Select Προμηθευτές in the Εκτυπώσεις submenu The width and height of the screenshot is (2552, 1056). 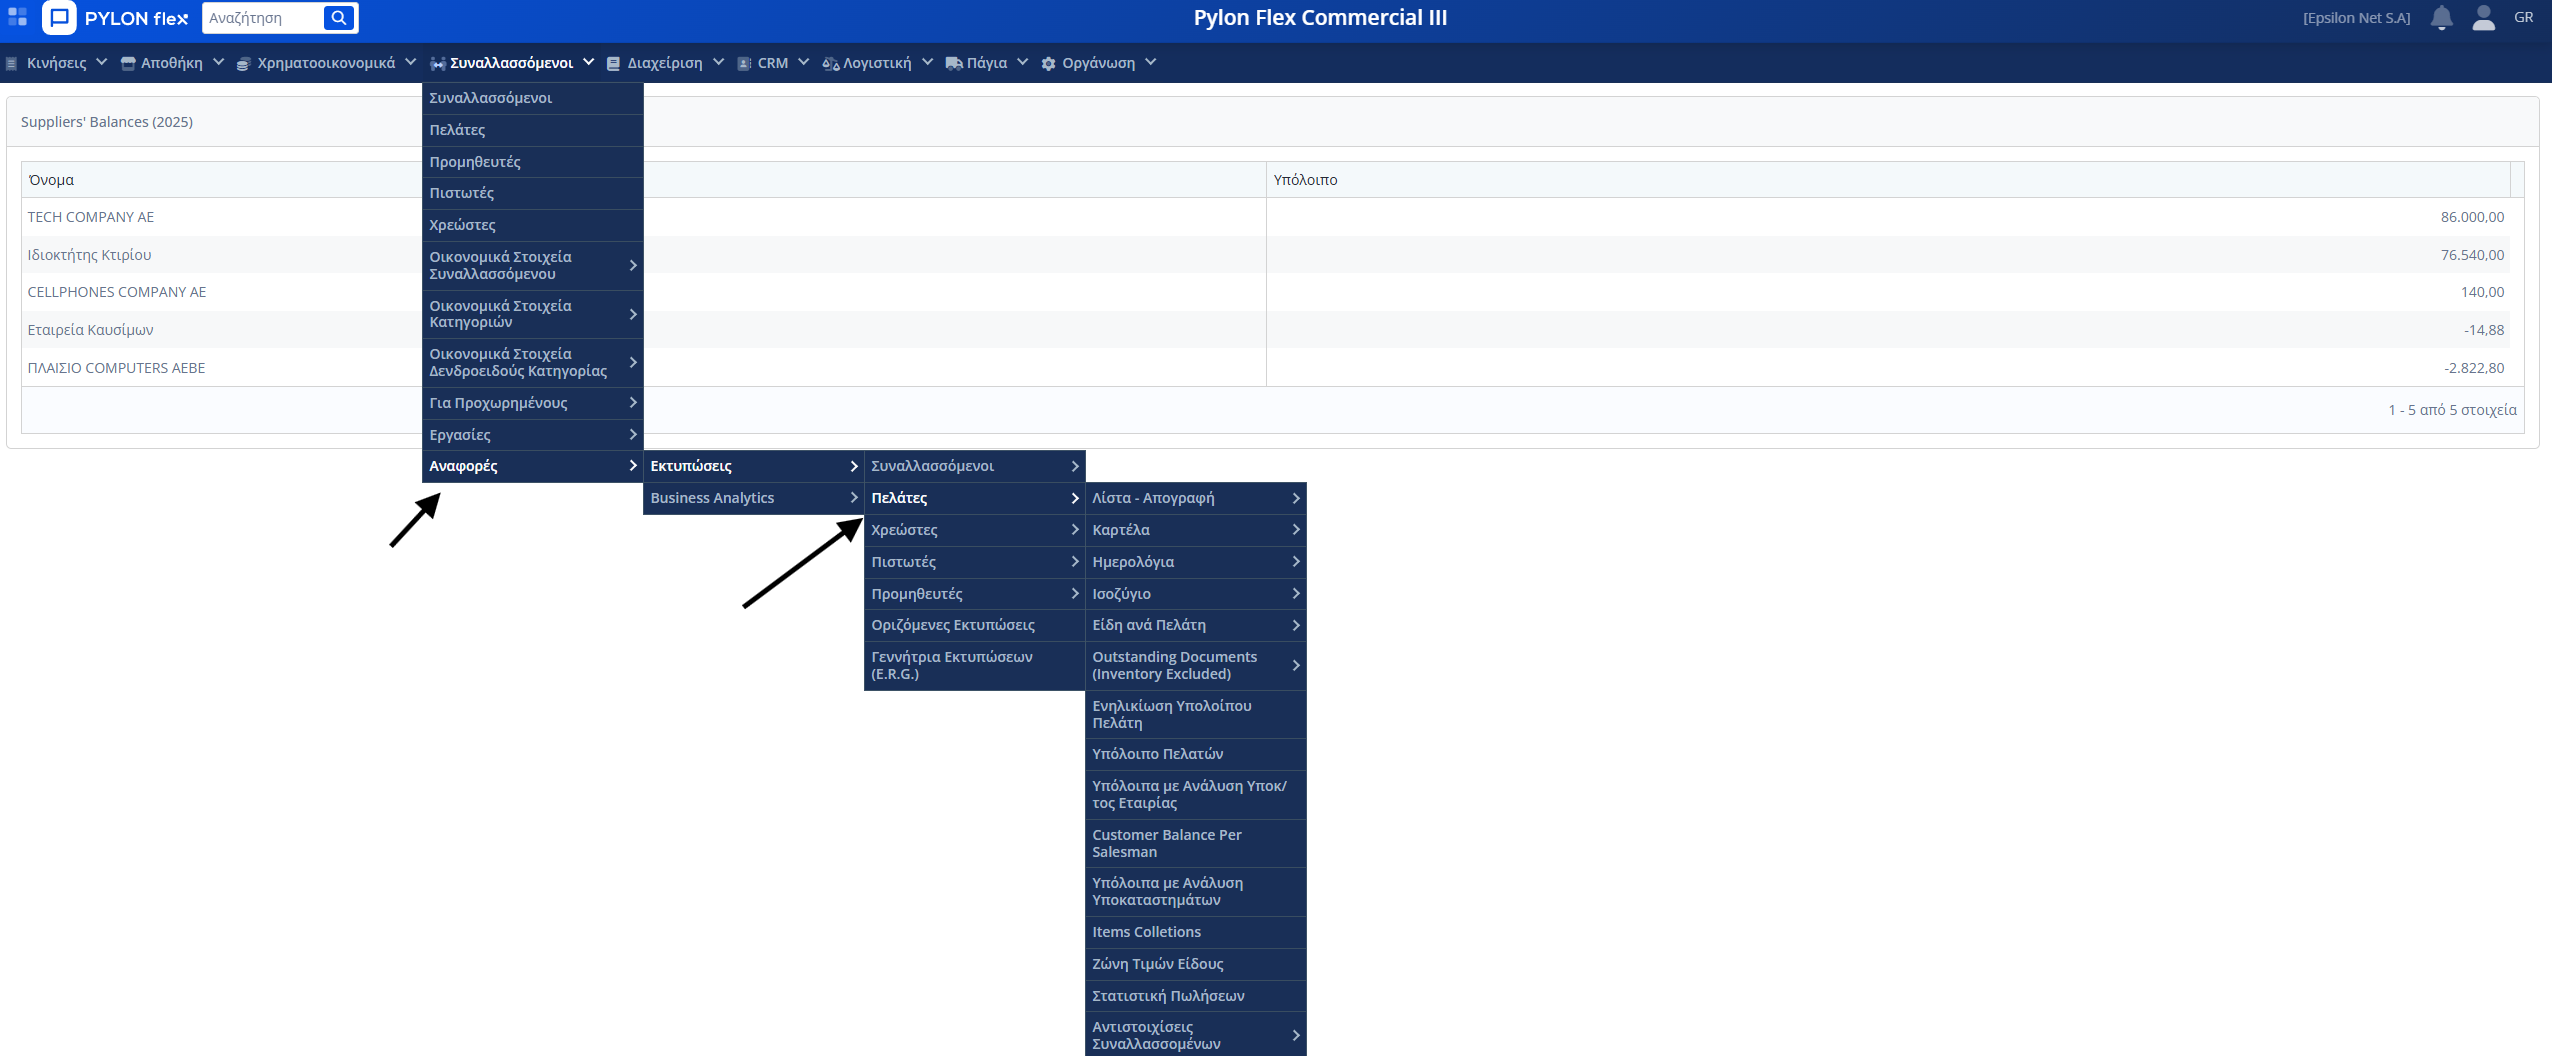pyautogui.click(x=974, y=594)
